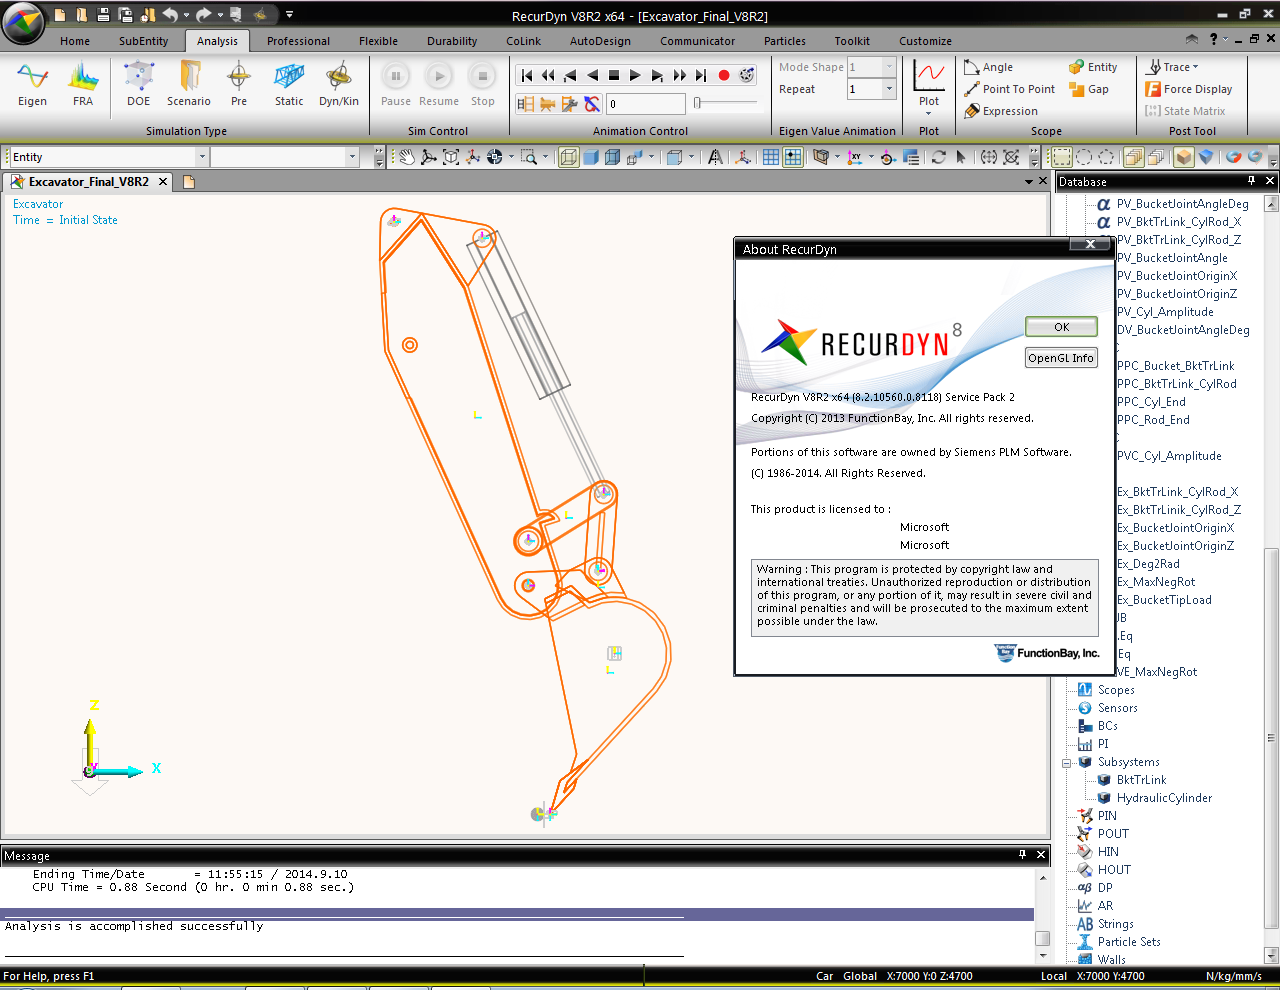Screen dimensions: 1280x990
Task: Click the OpenGL Info button
Action: pos(1061,358)
